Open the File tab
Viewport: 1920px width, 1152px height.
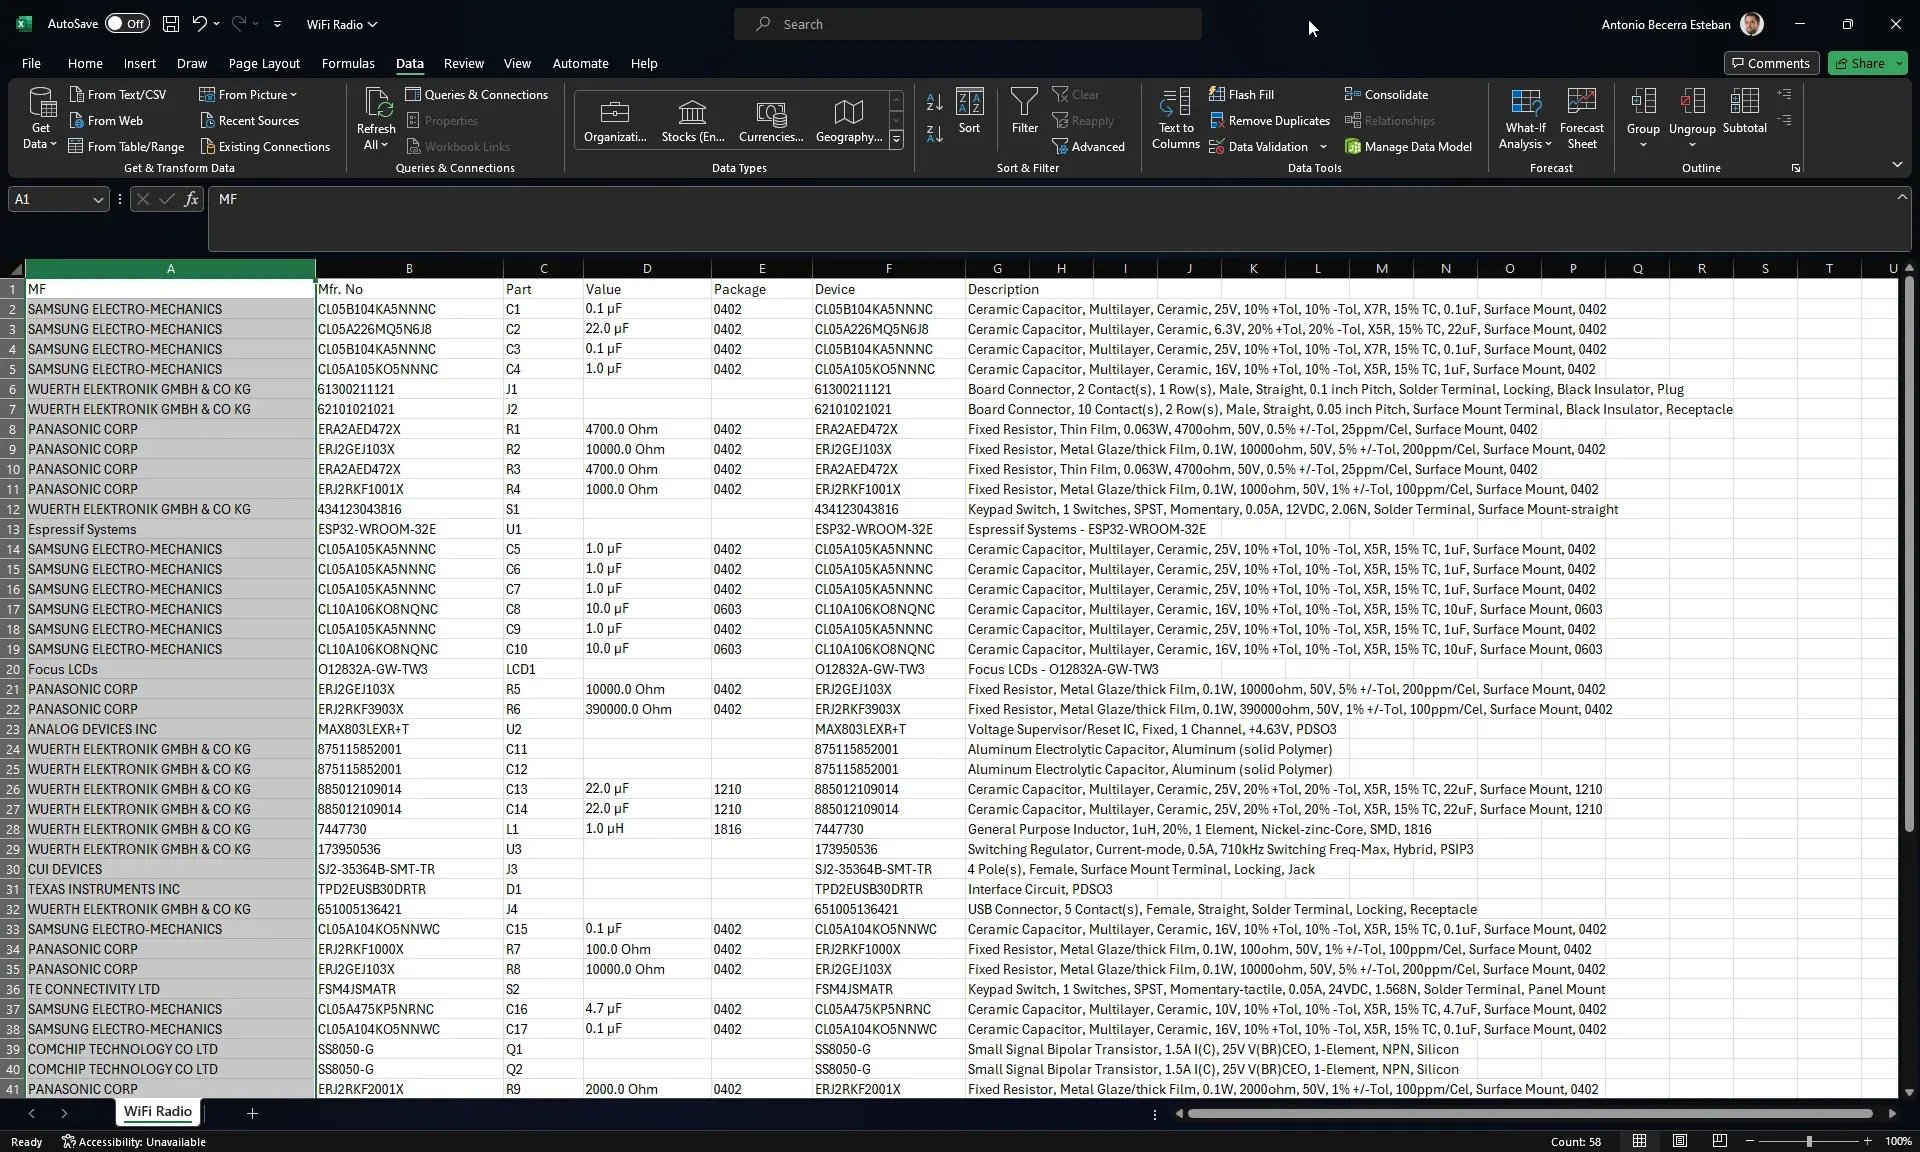[31, 63]
